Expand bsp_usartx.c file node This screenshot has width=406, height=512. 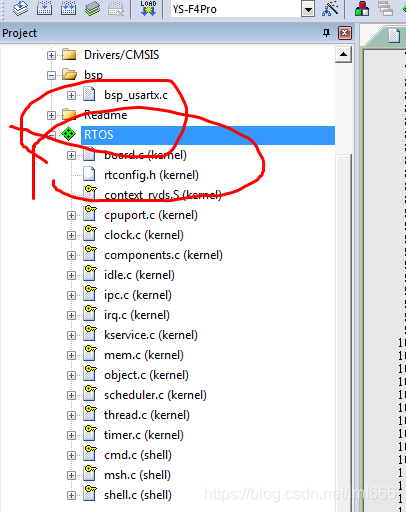coord(71,95)
